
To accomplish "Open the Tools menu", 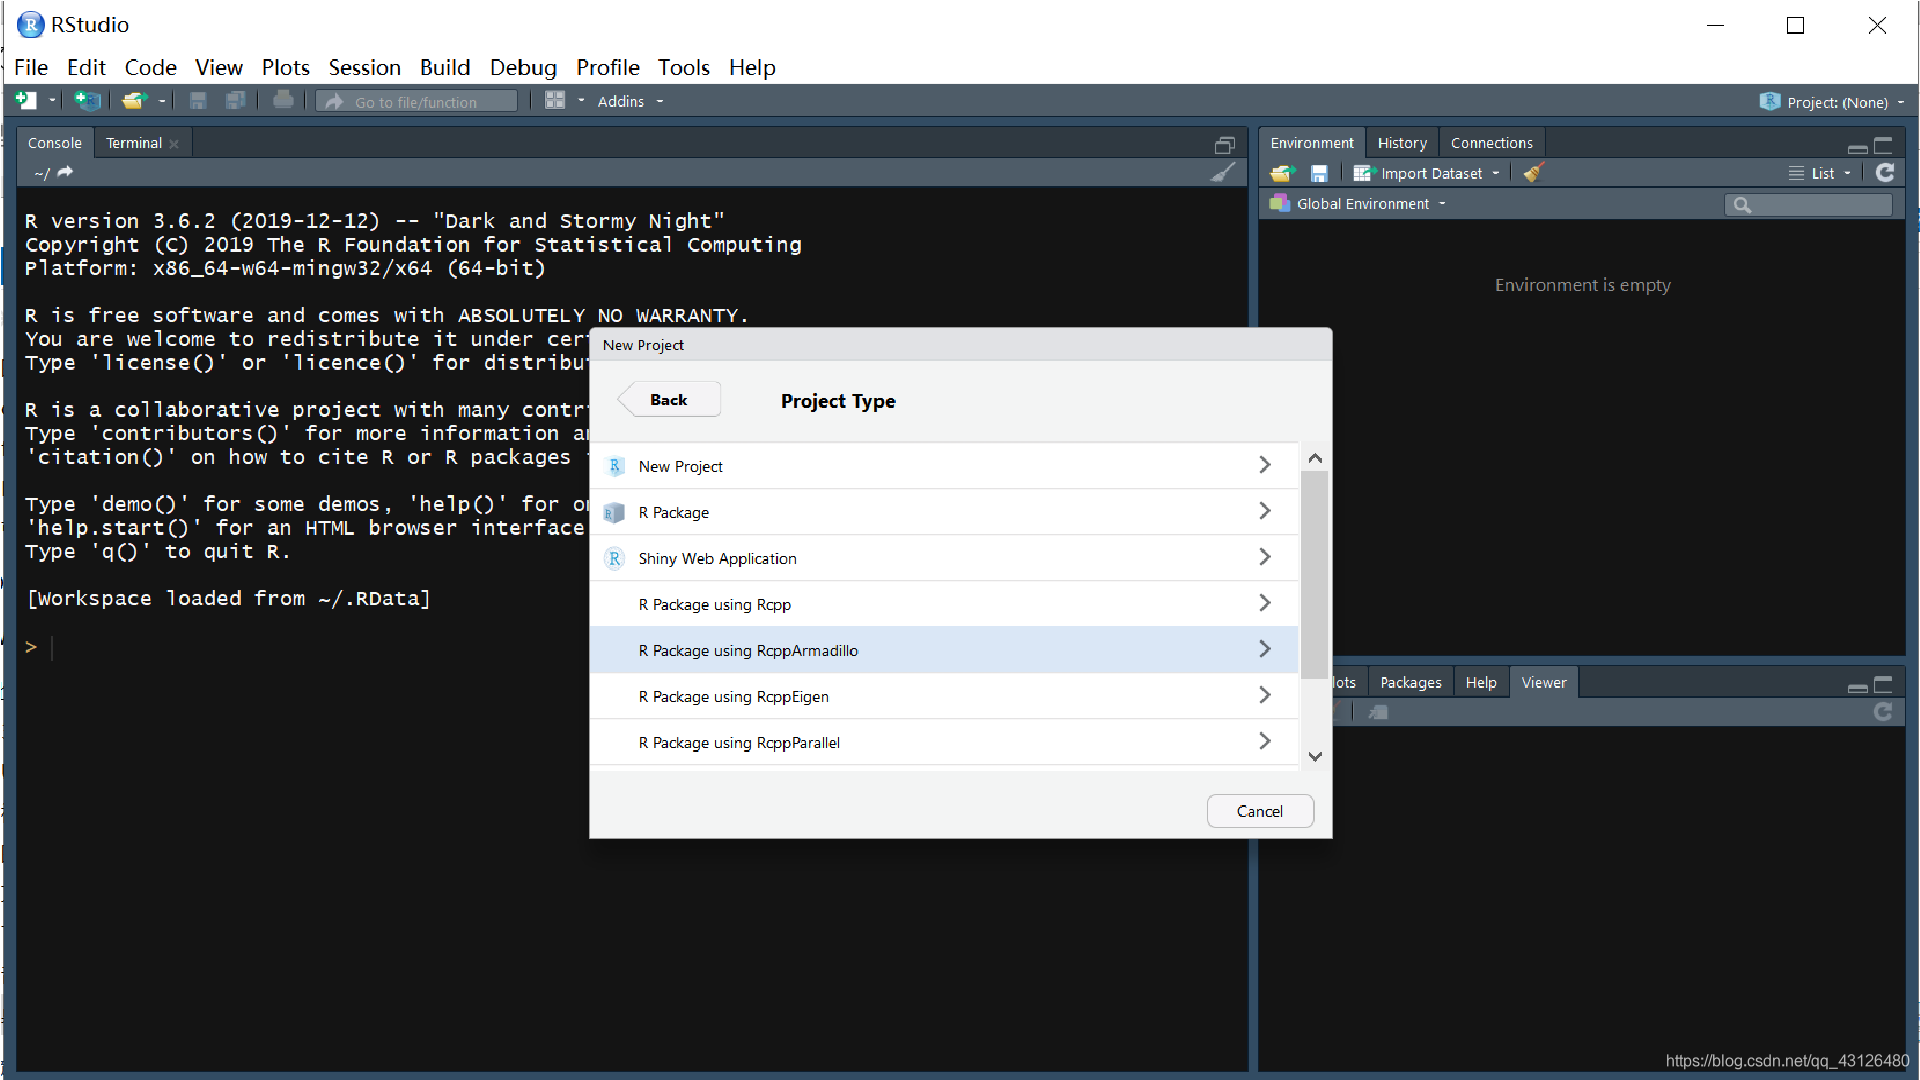I will [683, 67].
